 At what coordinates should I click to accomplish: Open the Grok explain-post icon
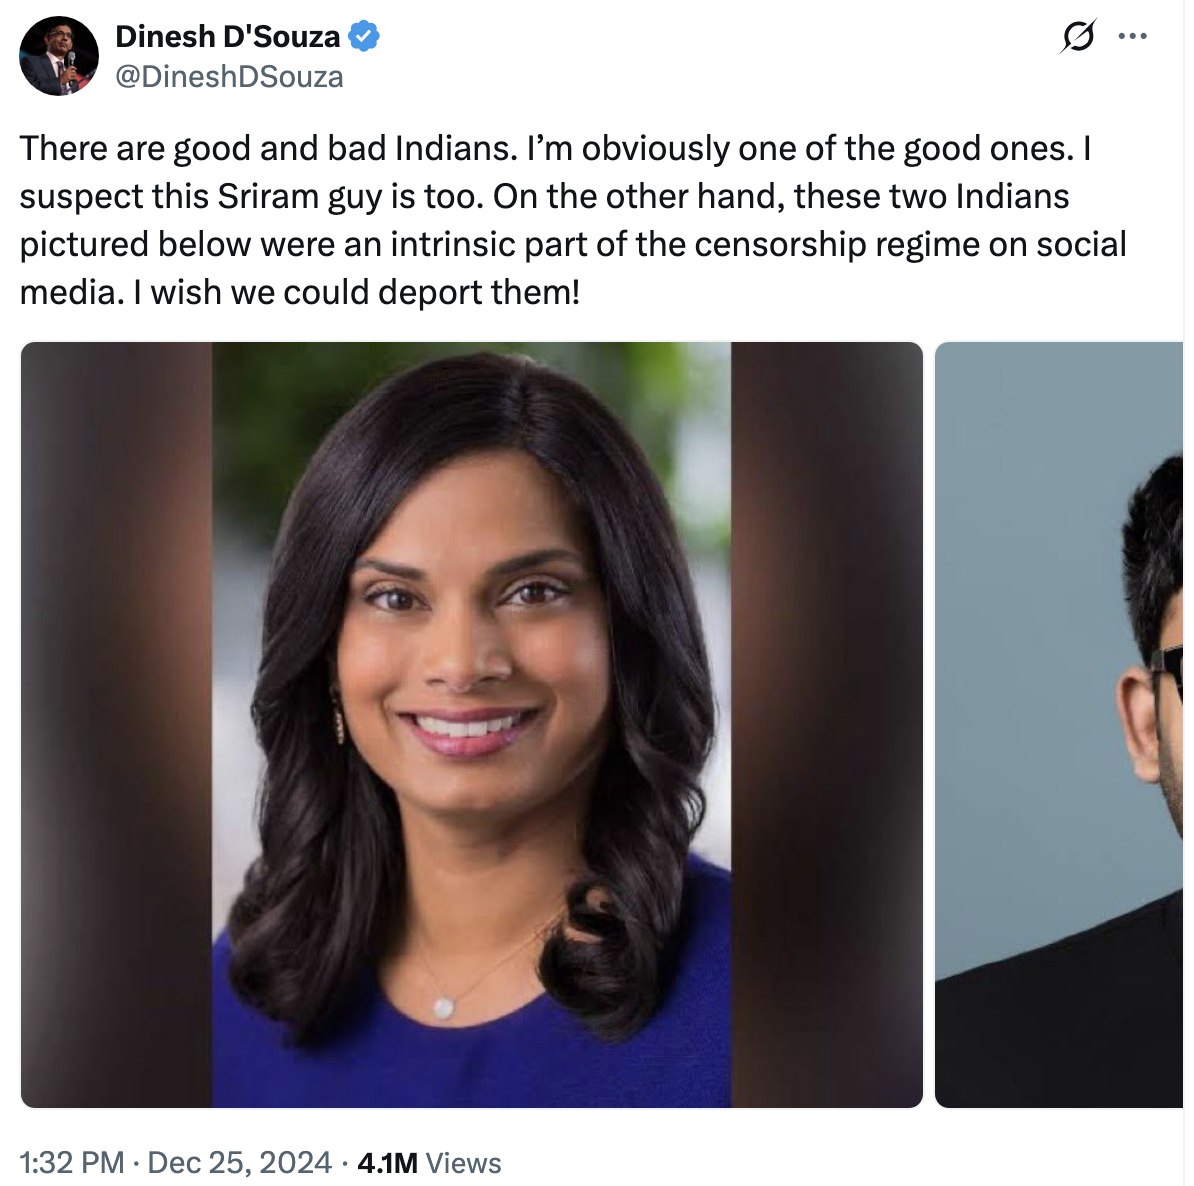1078,36
